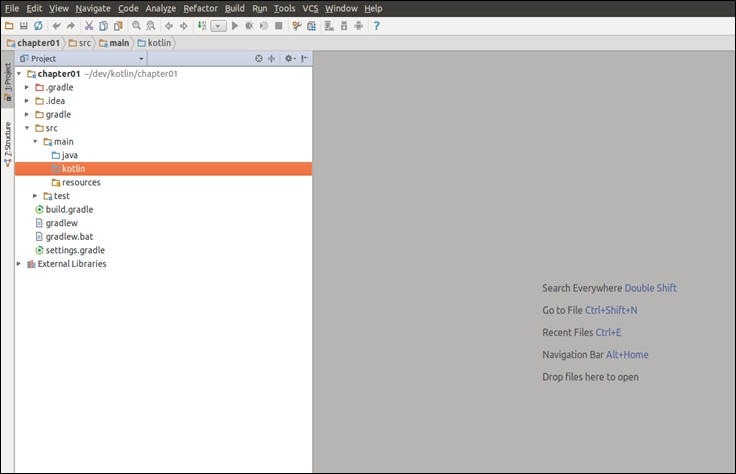736x474 pixels.
Task: Open the Build menu
Action: (234, 8)
